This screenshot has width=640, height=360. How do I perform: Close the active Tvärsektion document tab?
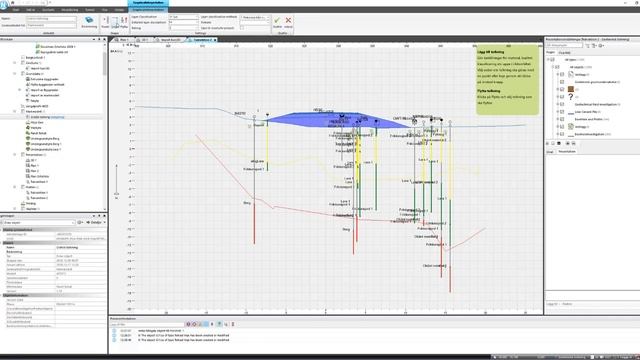pyautogui.click(x=215, y=40)
